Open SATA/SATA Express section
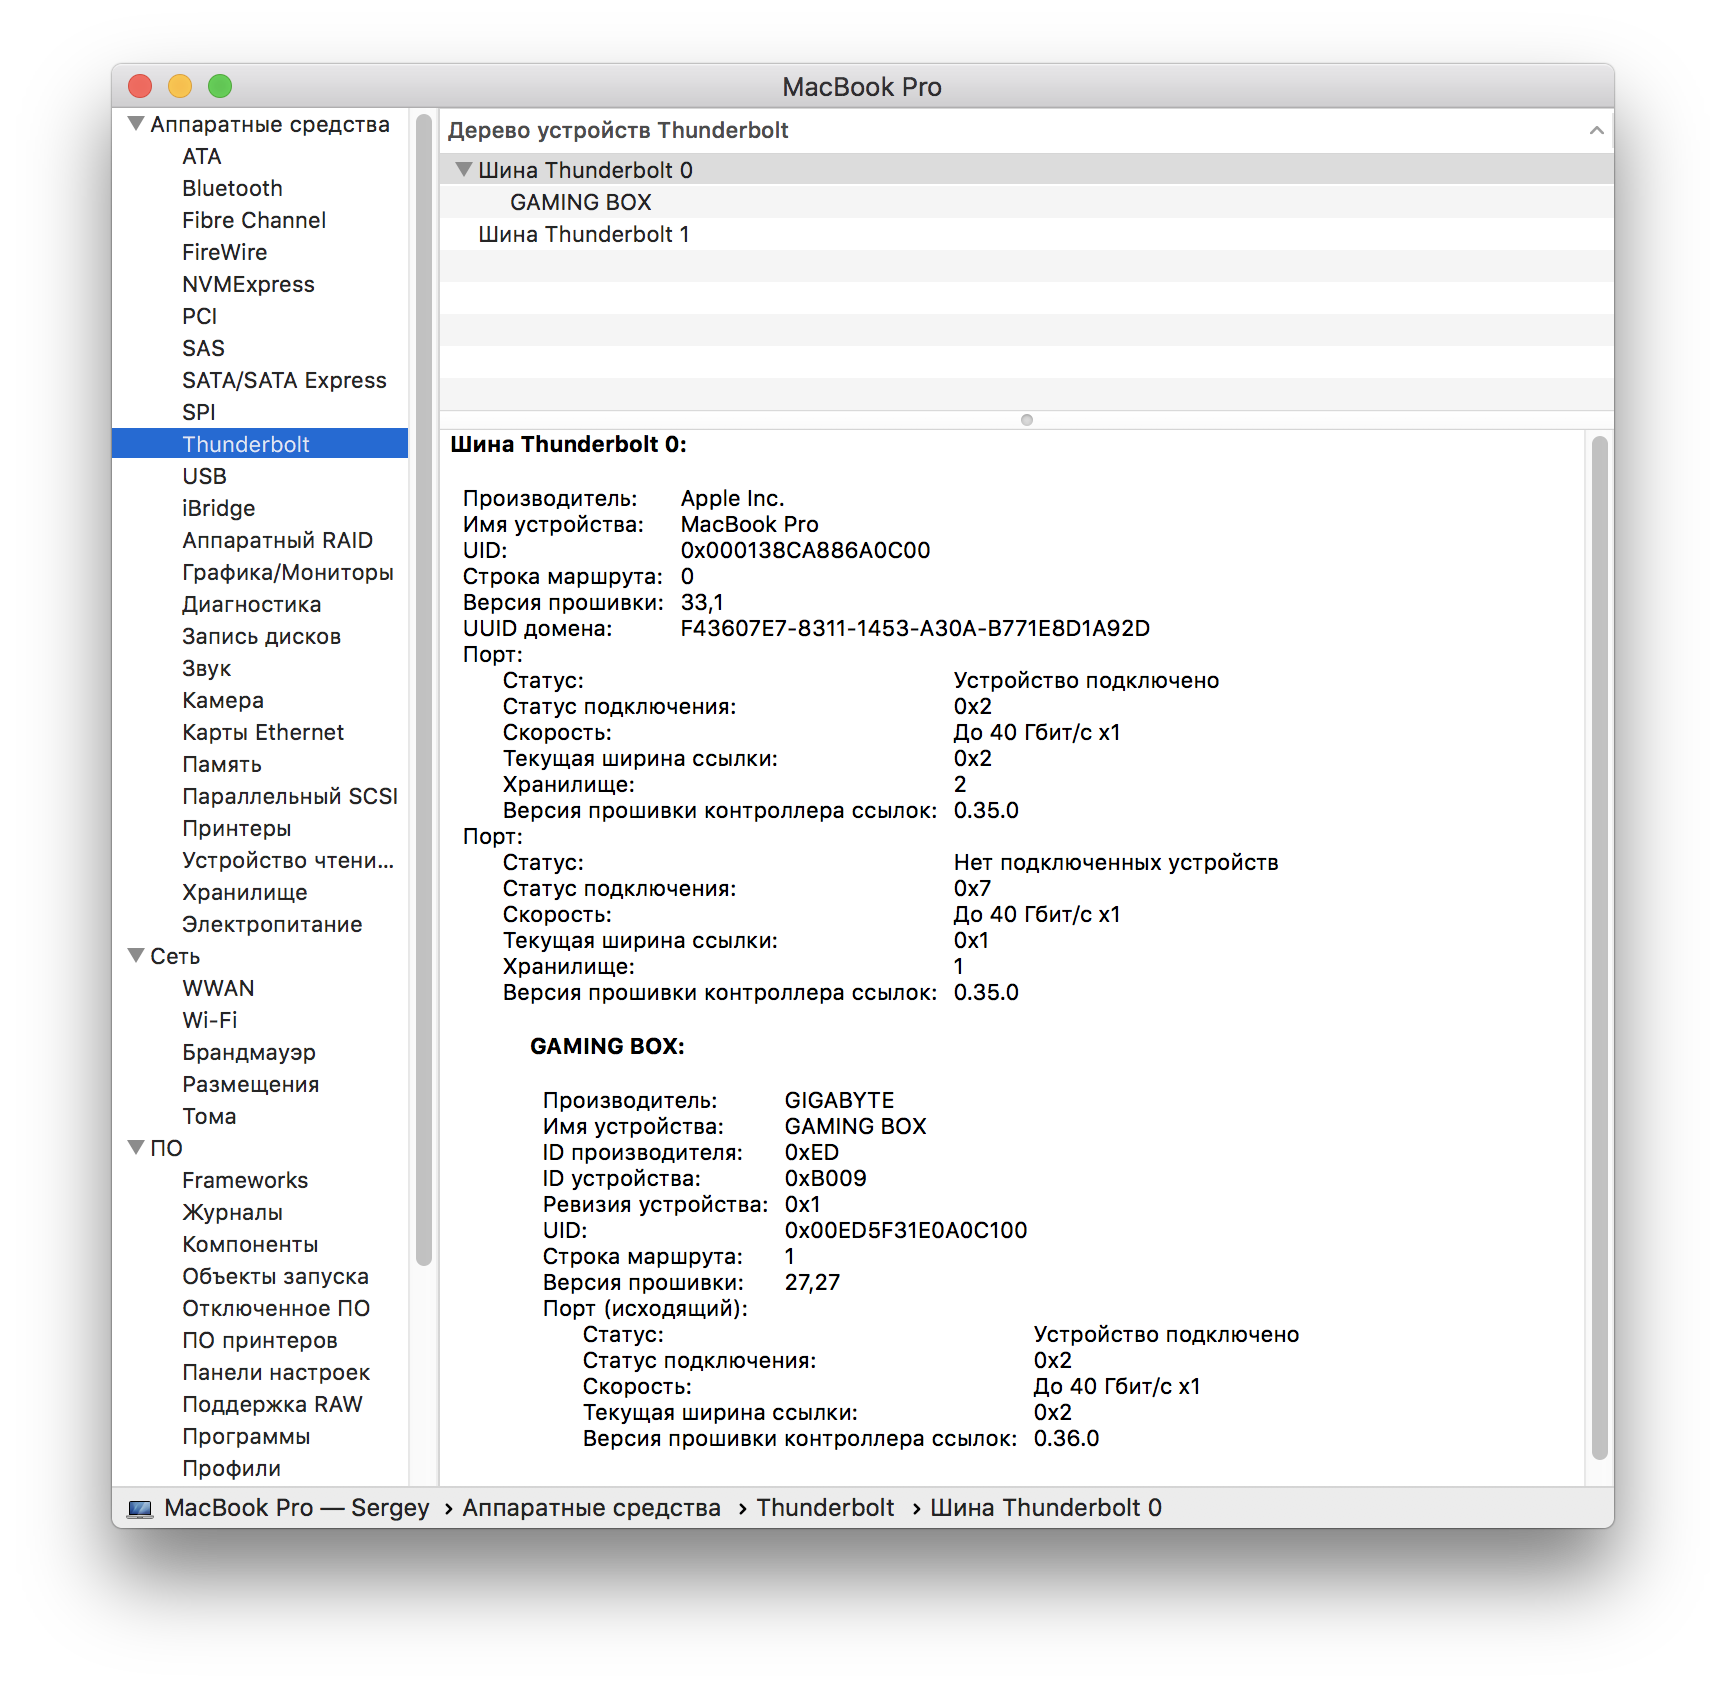Viewport: 1726px width, 1688px height. coord(284,380)
